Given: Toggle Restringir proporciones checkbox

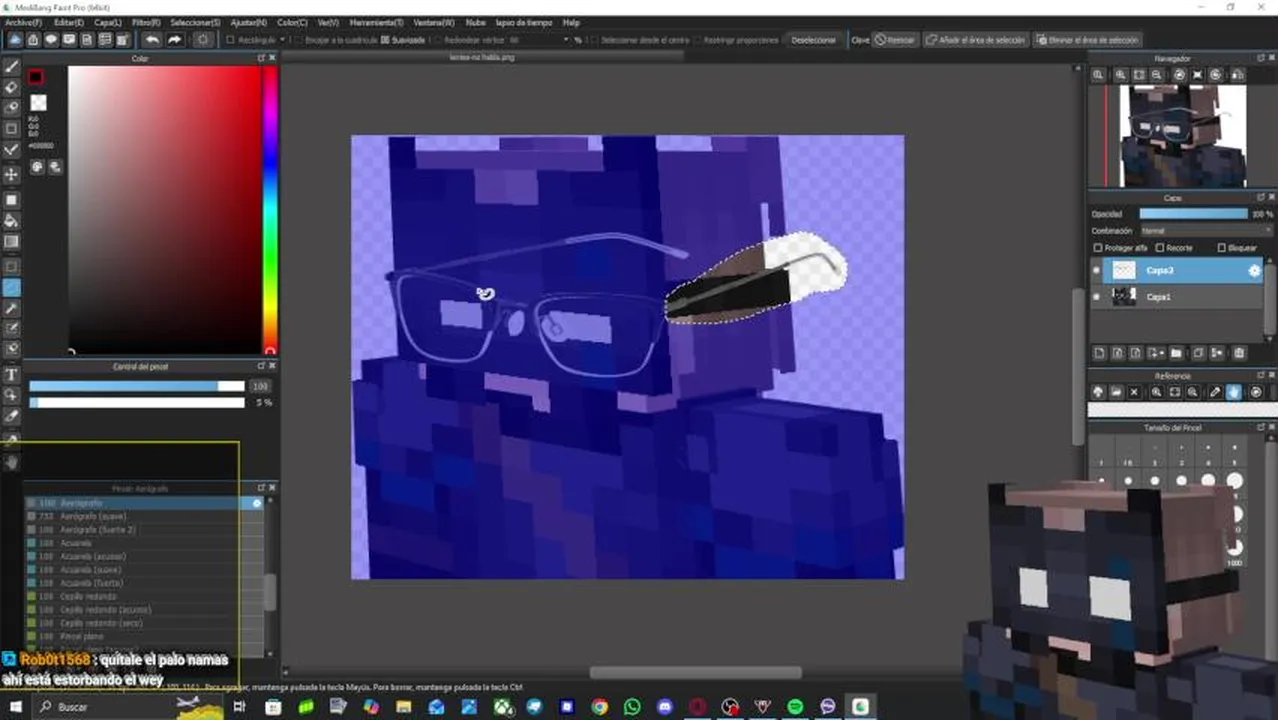Looking at the screenshot, I should pyautogui.click(x=697, y=40).
